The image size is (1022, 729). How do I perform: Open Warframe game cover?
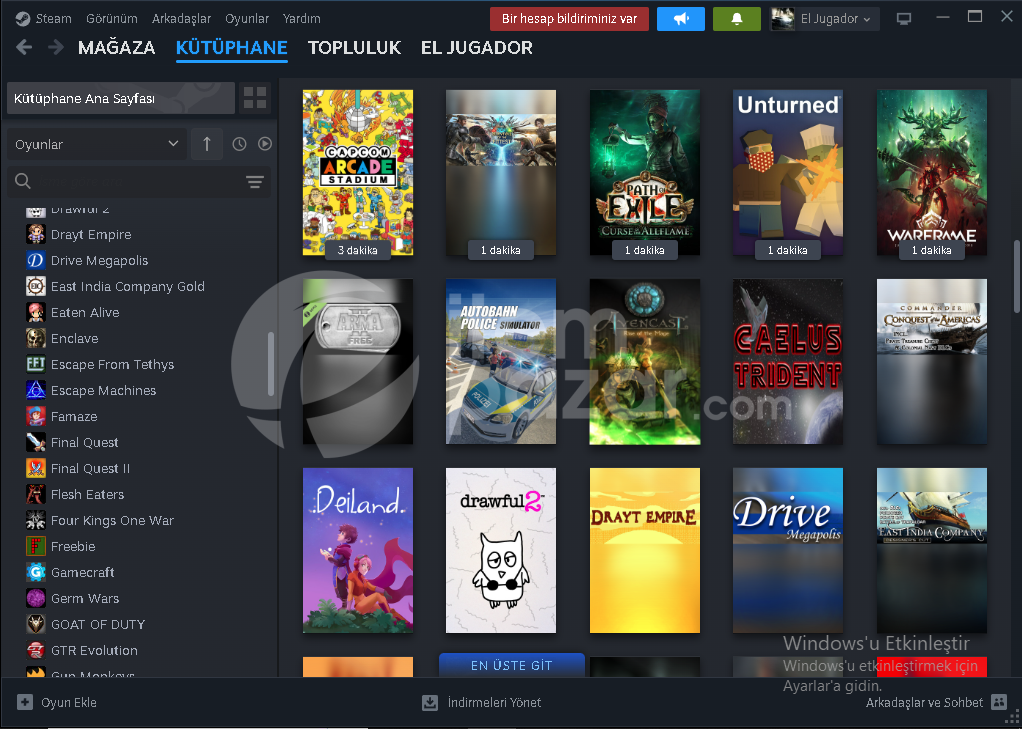coord(931,172)
